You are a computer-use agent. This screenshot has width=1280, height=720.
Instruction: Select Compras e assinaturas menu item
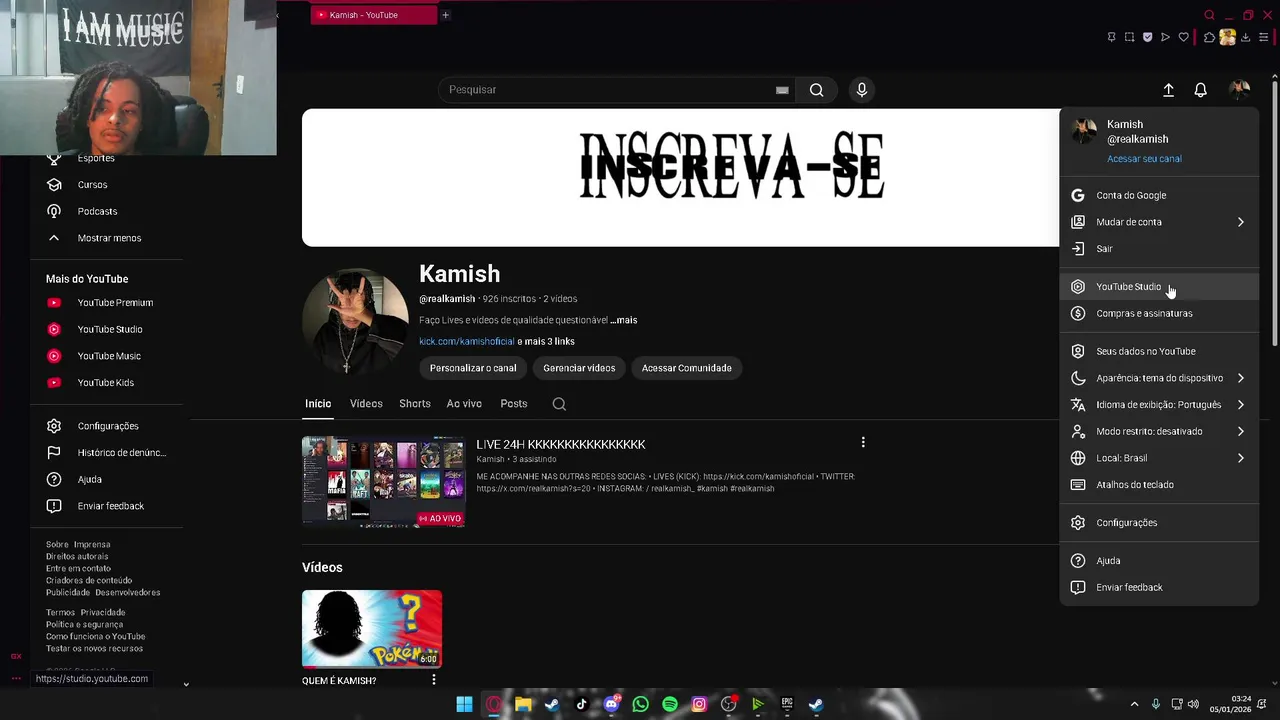(x=1159, y=313)
